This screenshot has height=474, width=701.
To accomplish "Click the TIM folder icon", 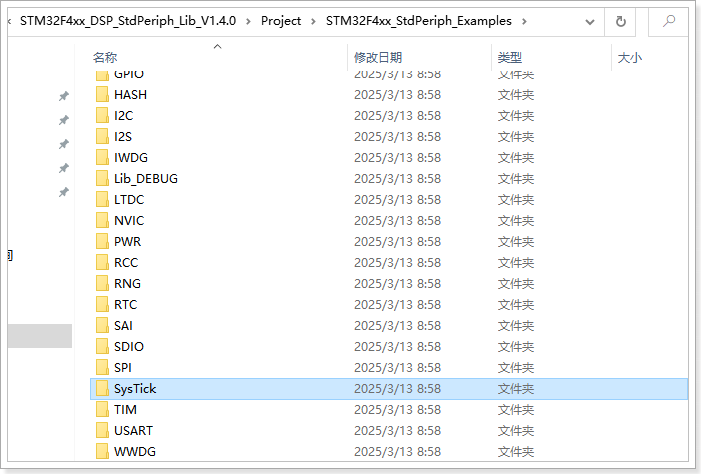I will pyautogui.click(x=102, y=410).
